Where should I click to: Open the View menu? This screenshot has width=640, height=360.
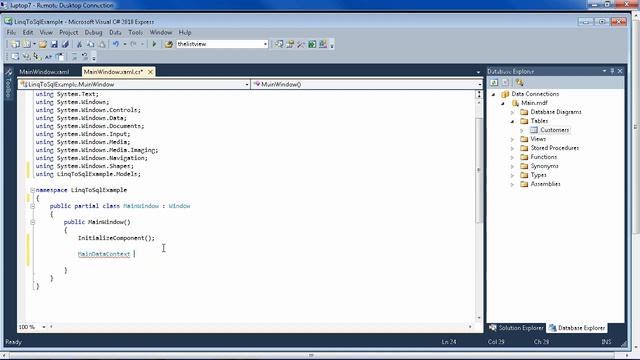46,32
